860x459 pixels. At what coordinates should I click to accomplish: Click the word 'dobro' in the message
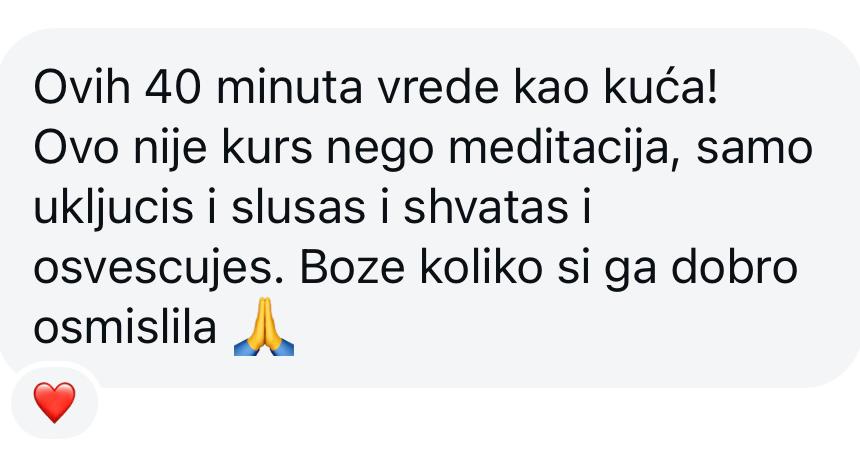point(734,268)
